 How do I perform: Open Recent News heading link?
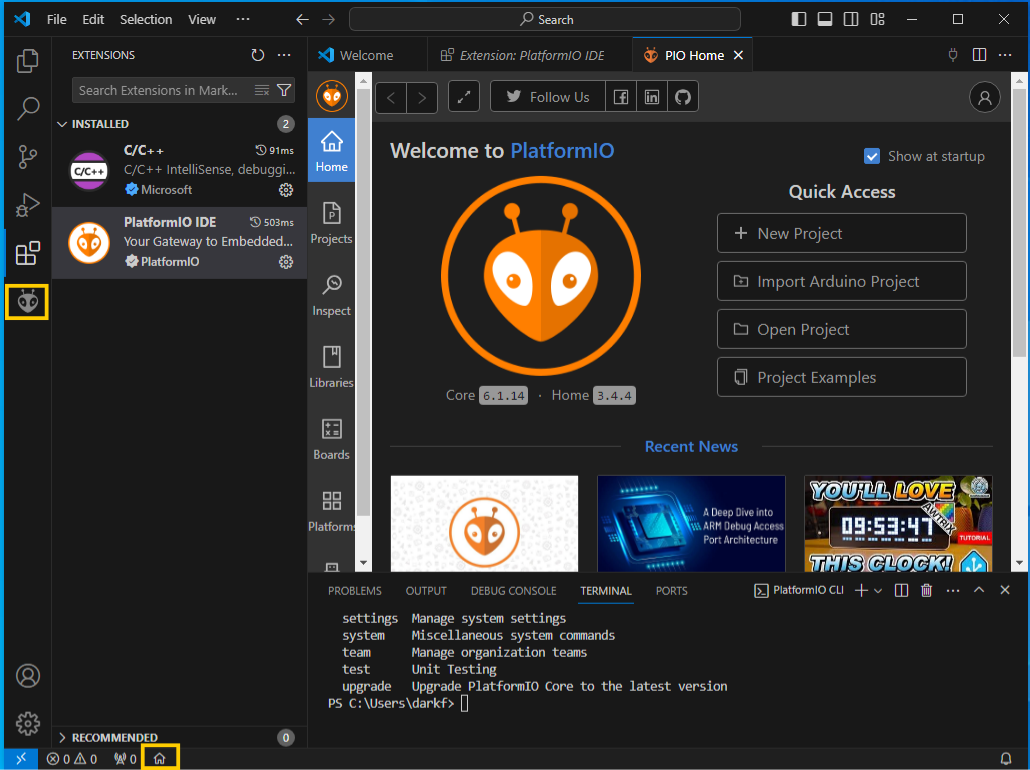click(691, 447)
